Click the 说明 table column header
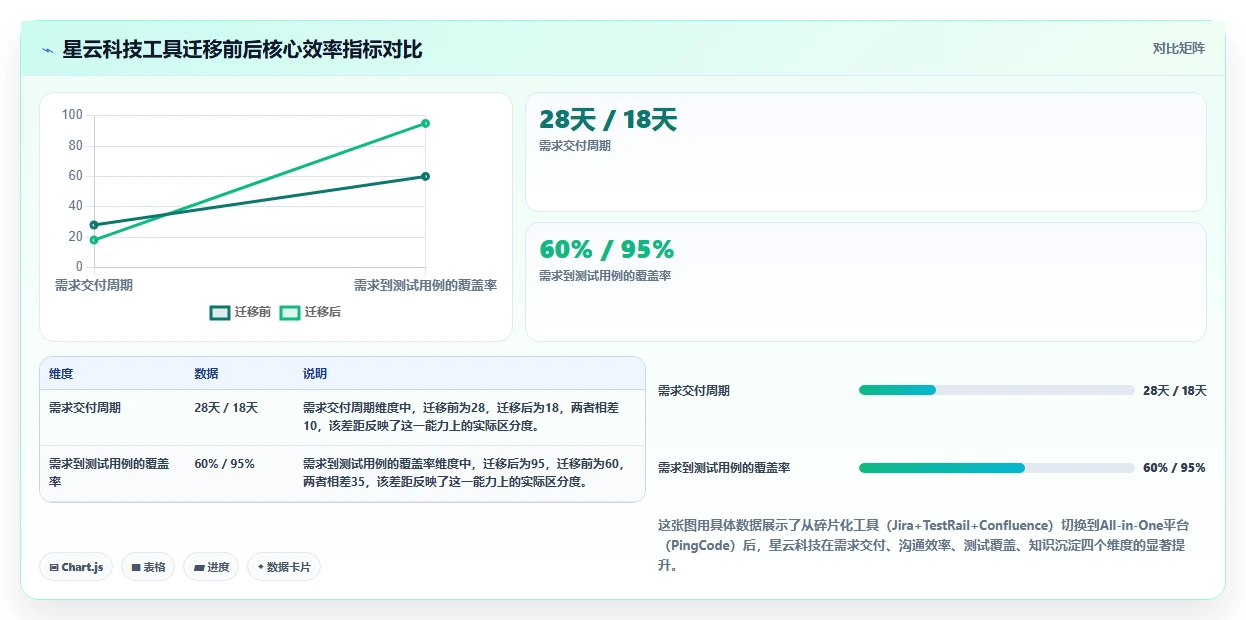Viewport: 1246px width, 620px height. pos(315,374)
